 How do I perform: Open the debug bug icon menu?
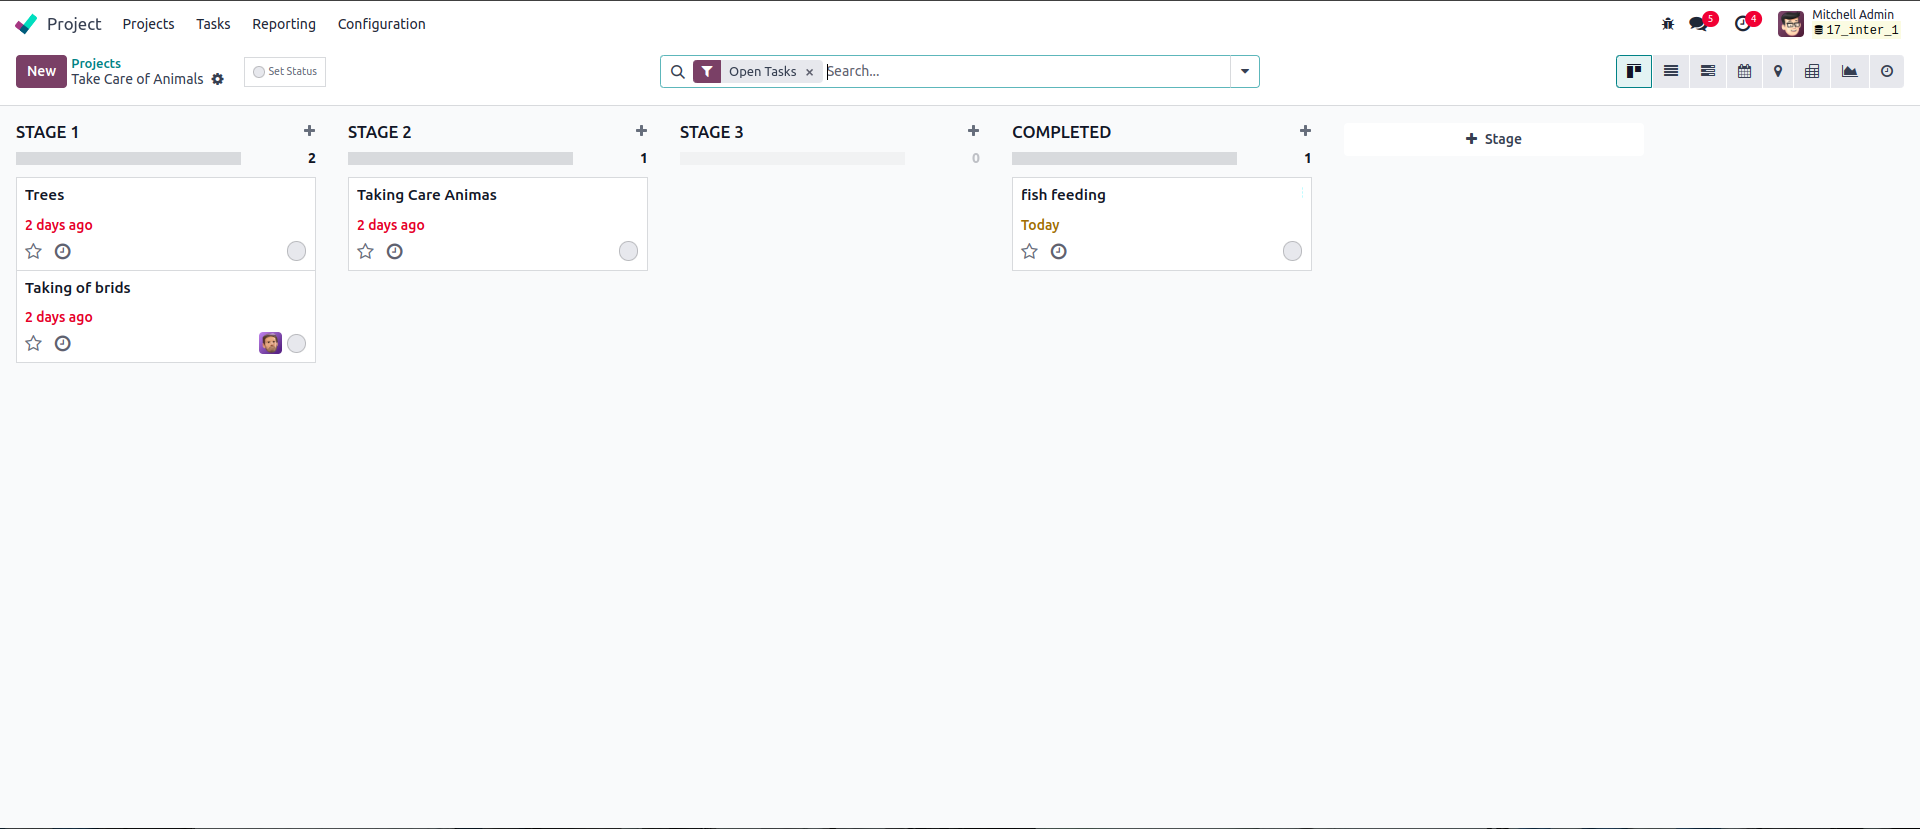click(1668, 24)
